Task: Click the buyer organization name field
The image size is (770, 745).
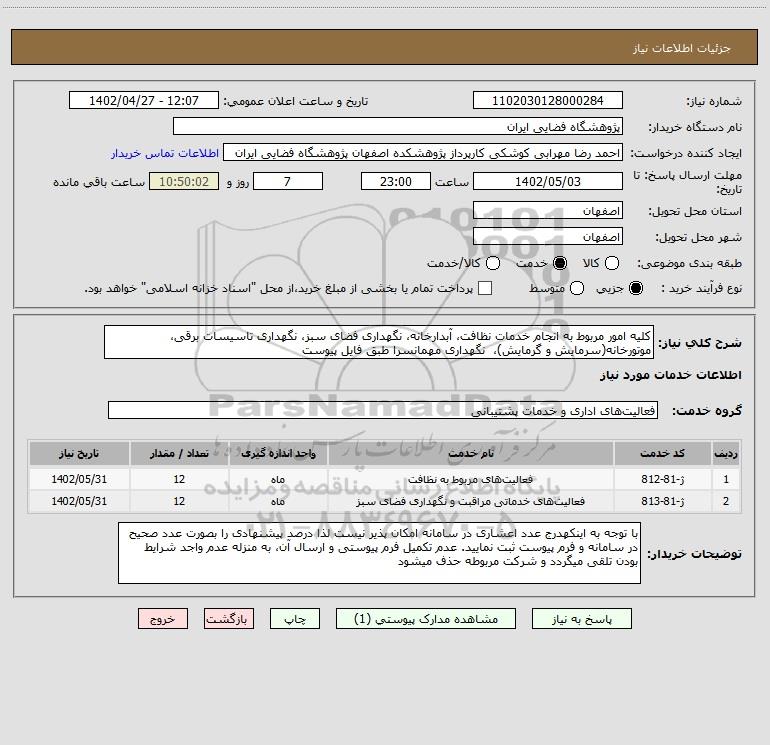Action: tap(398, 127)
